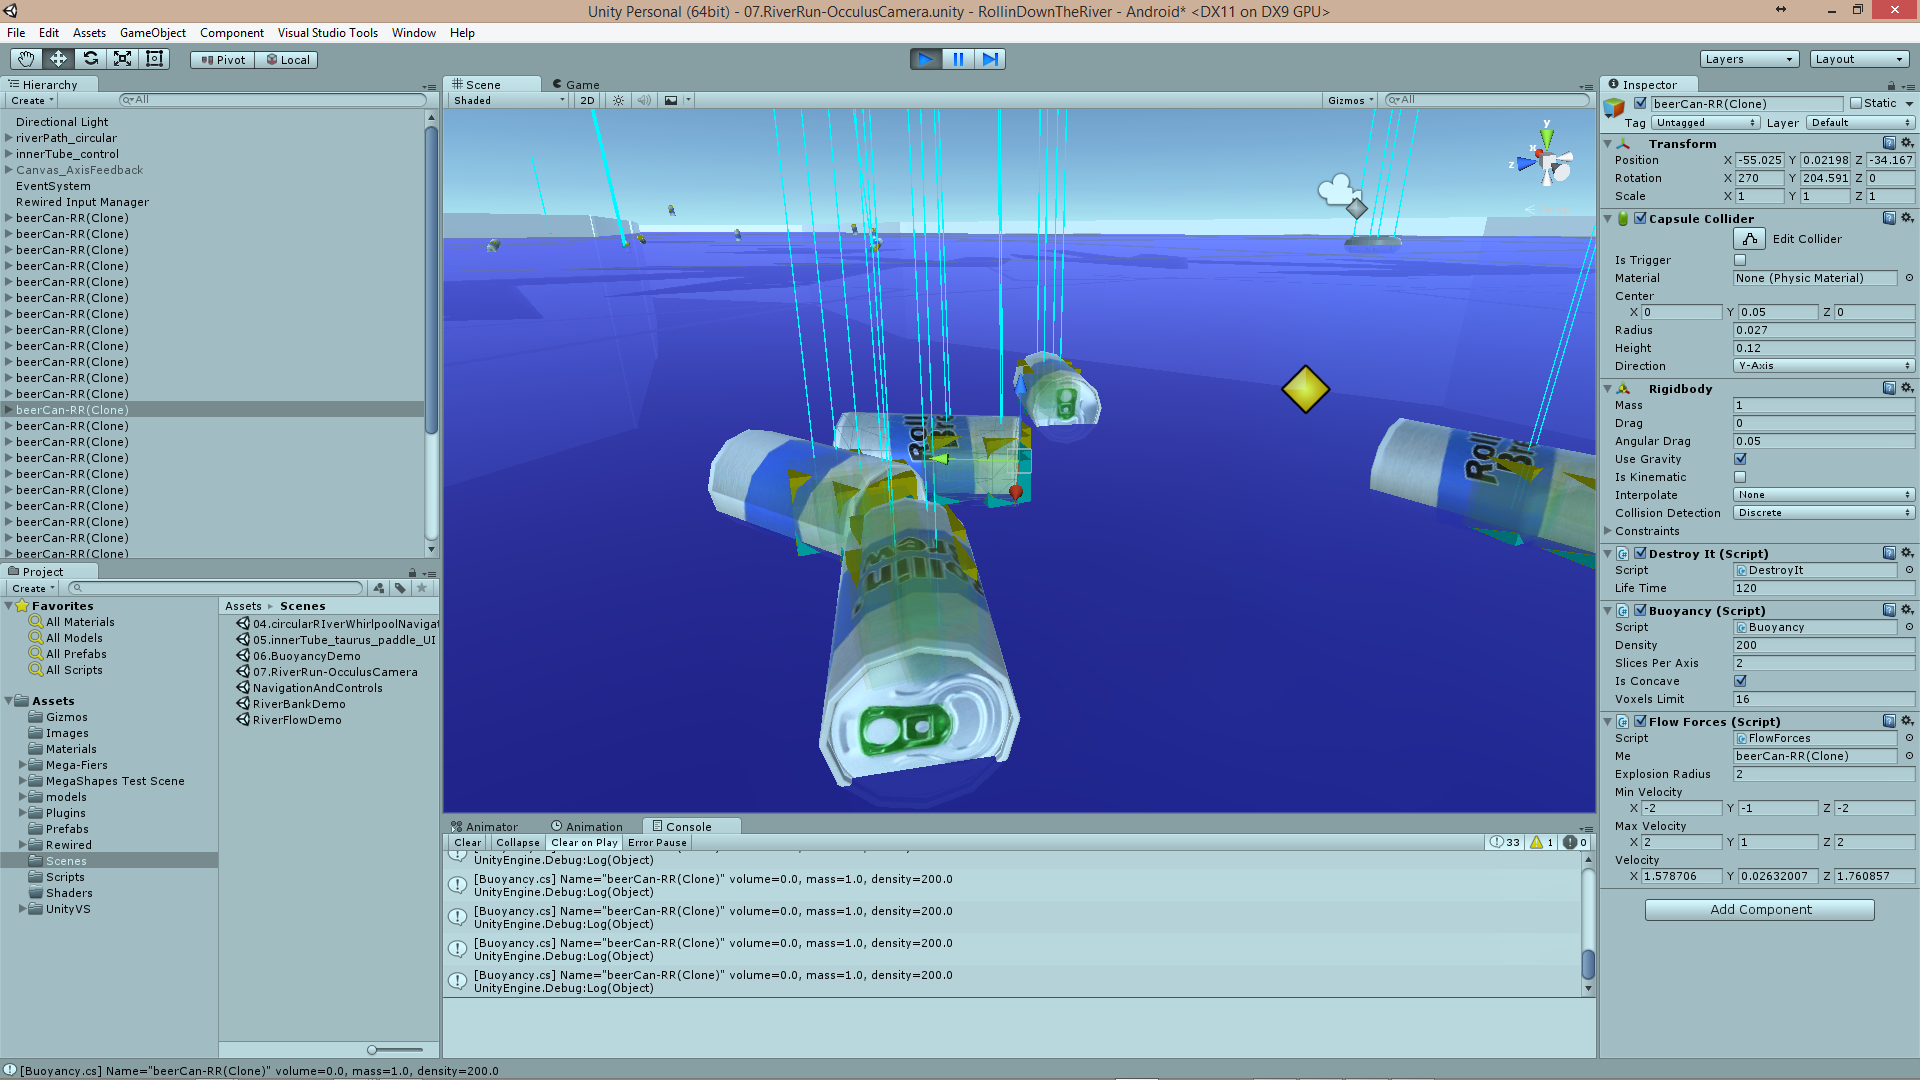Select the Rotate tool icon
The image size is (1920, 1080).
pyautogui.click(x=90, y=59)
